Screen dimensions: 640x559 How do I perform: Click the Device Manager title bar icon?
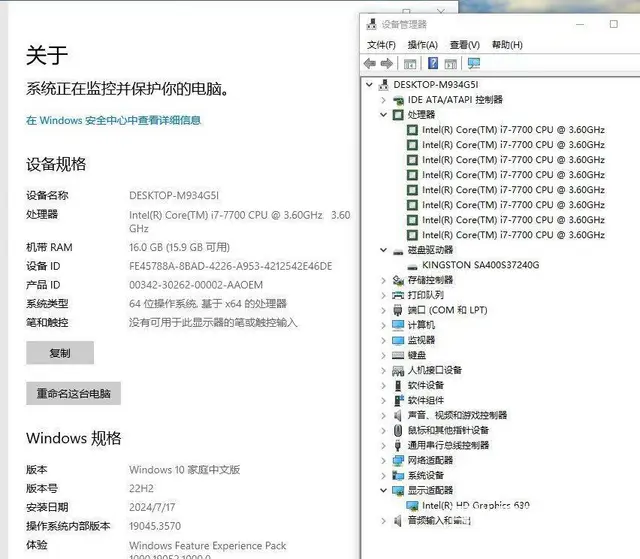coord(371,24)
